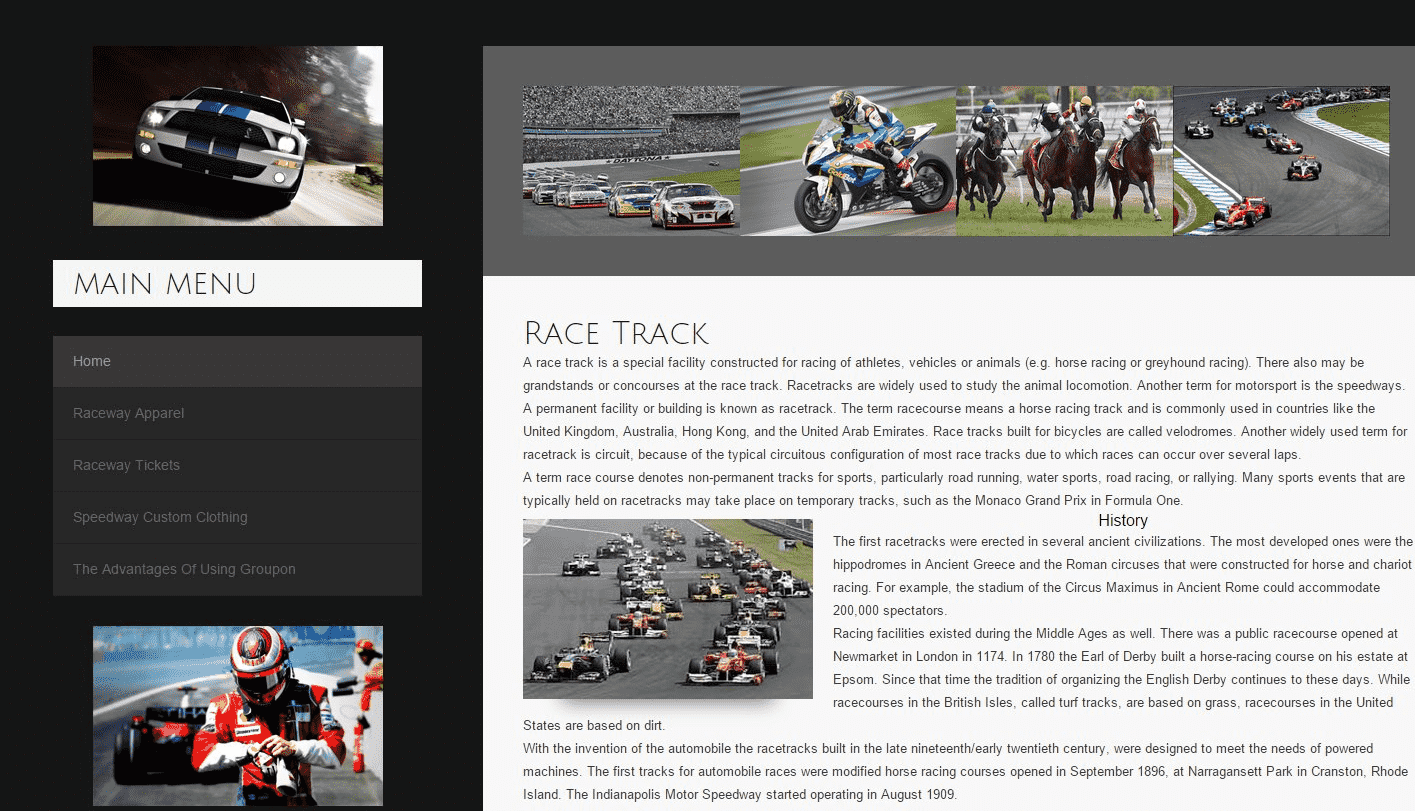Viewport: 1415px width, 811px height.
Task: Click the History subheading
Action: click(x=1122, y=520)
